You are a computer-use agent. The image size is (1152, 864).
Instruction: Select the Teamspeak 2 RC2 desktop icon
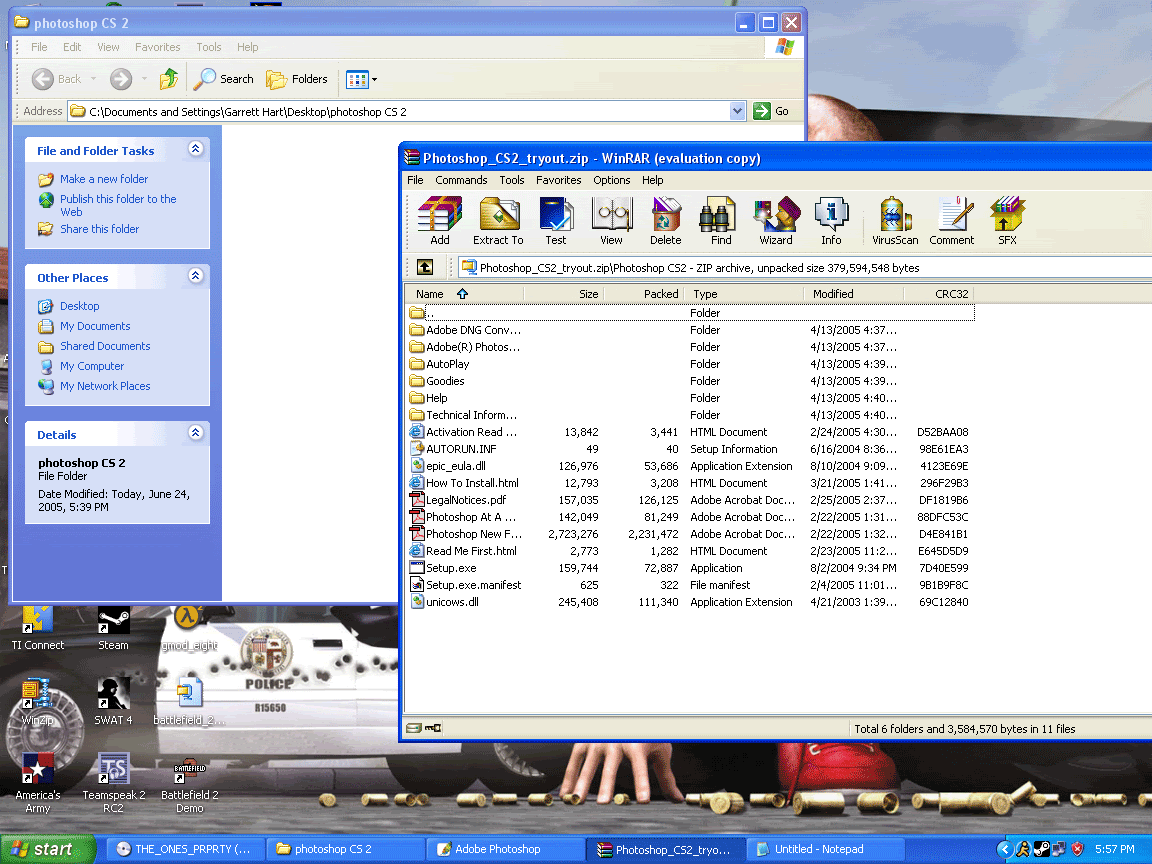click(x=114, y=783)
